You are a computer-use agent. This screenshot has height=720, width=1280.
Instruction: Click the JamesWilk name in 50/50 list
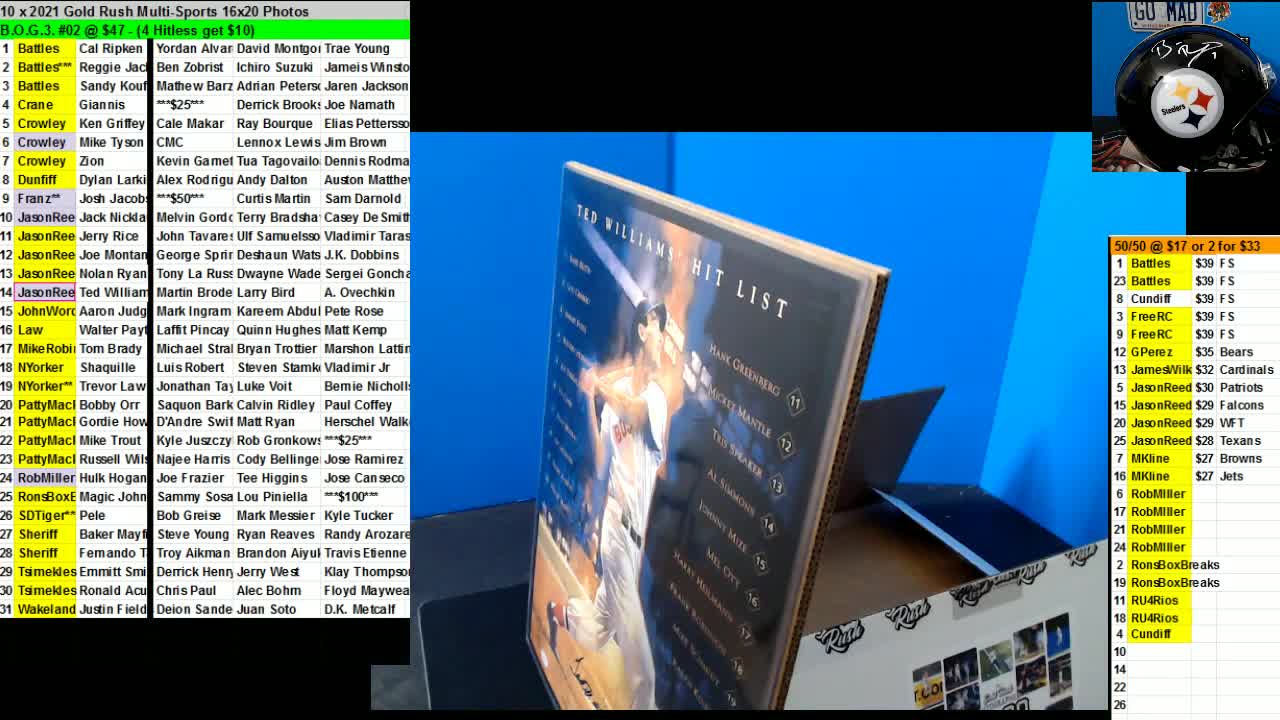1160,370
